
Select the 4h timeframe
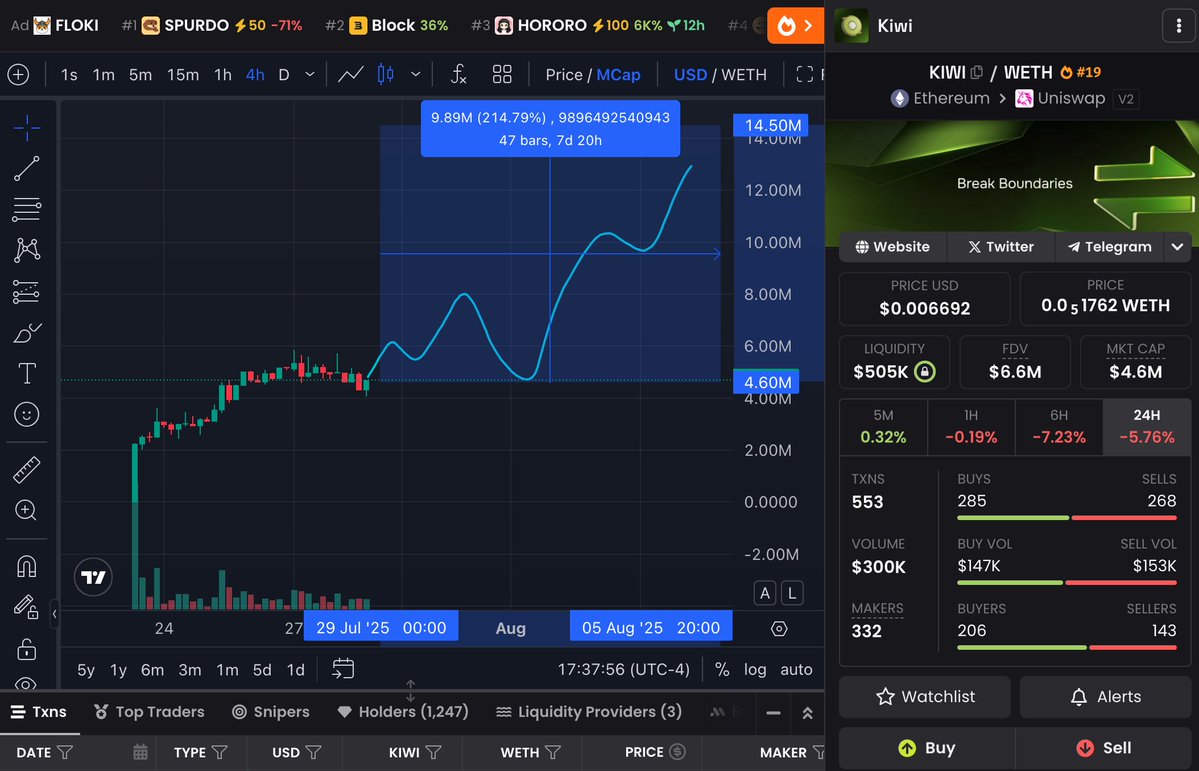(x=255, y=75)
